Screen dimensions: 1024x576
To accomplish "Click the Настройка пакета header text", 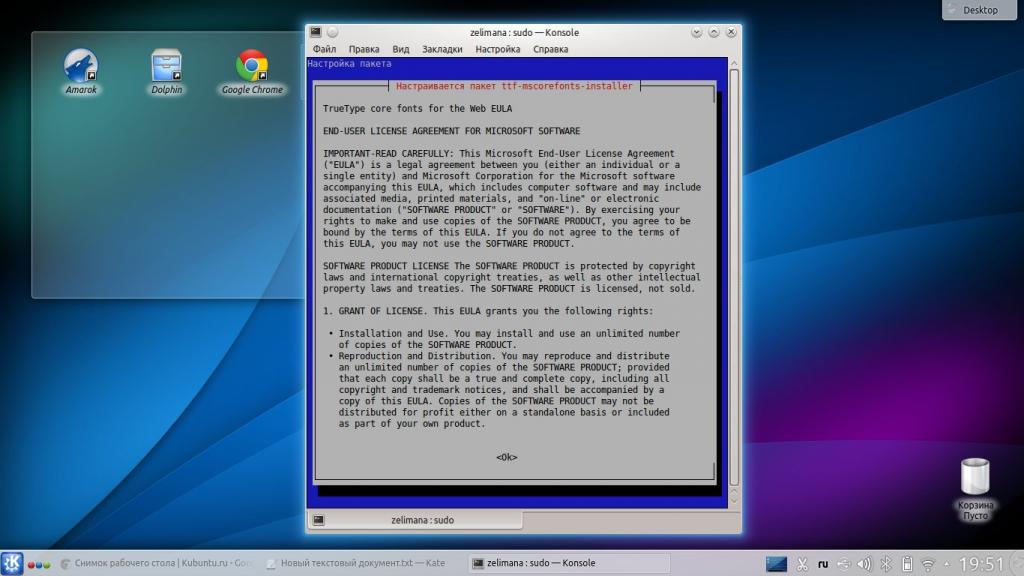I will [349, 63].
